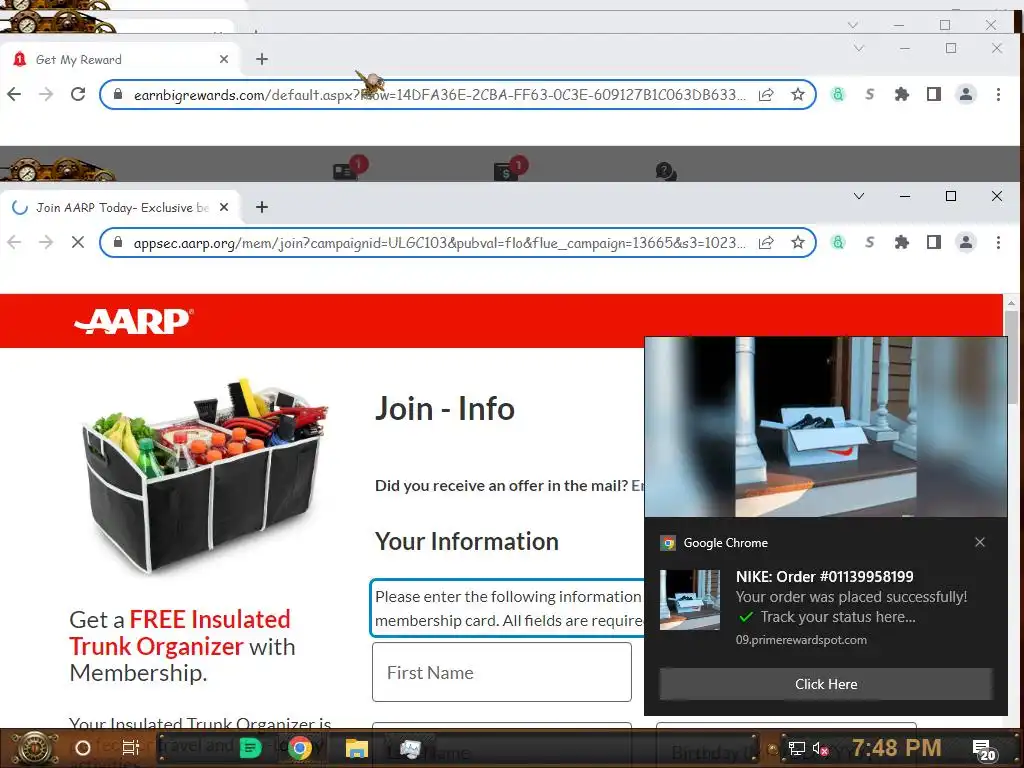This screenshot has width=1024, height=768.
Task: Open Action Center with 20 notifications
Action: (984, 750)
